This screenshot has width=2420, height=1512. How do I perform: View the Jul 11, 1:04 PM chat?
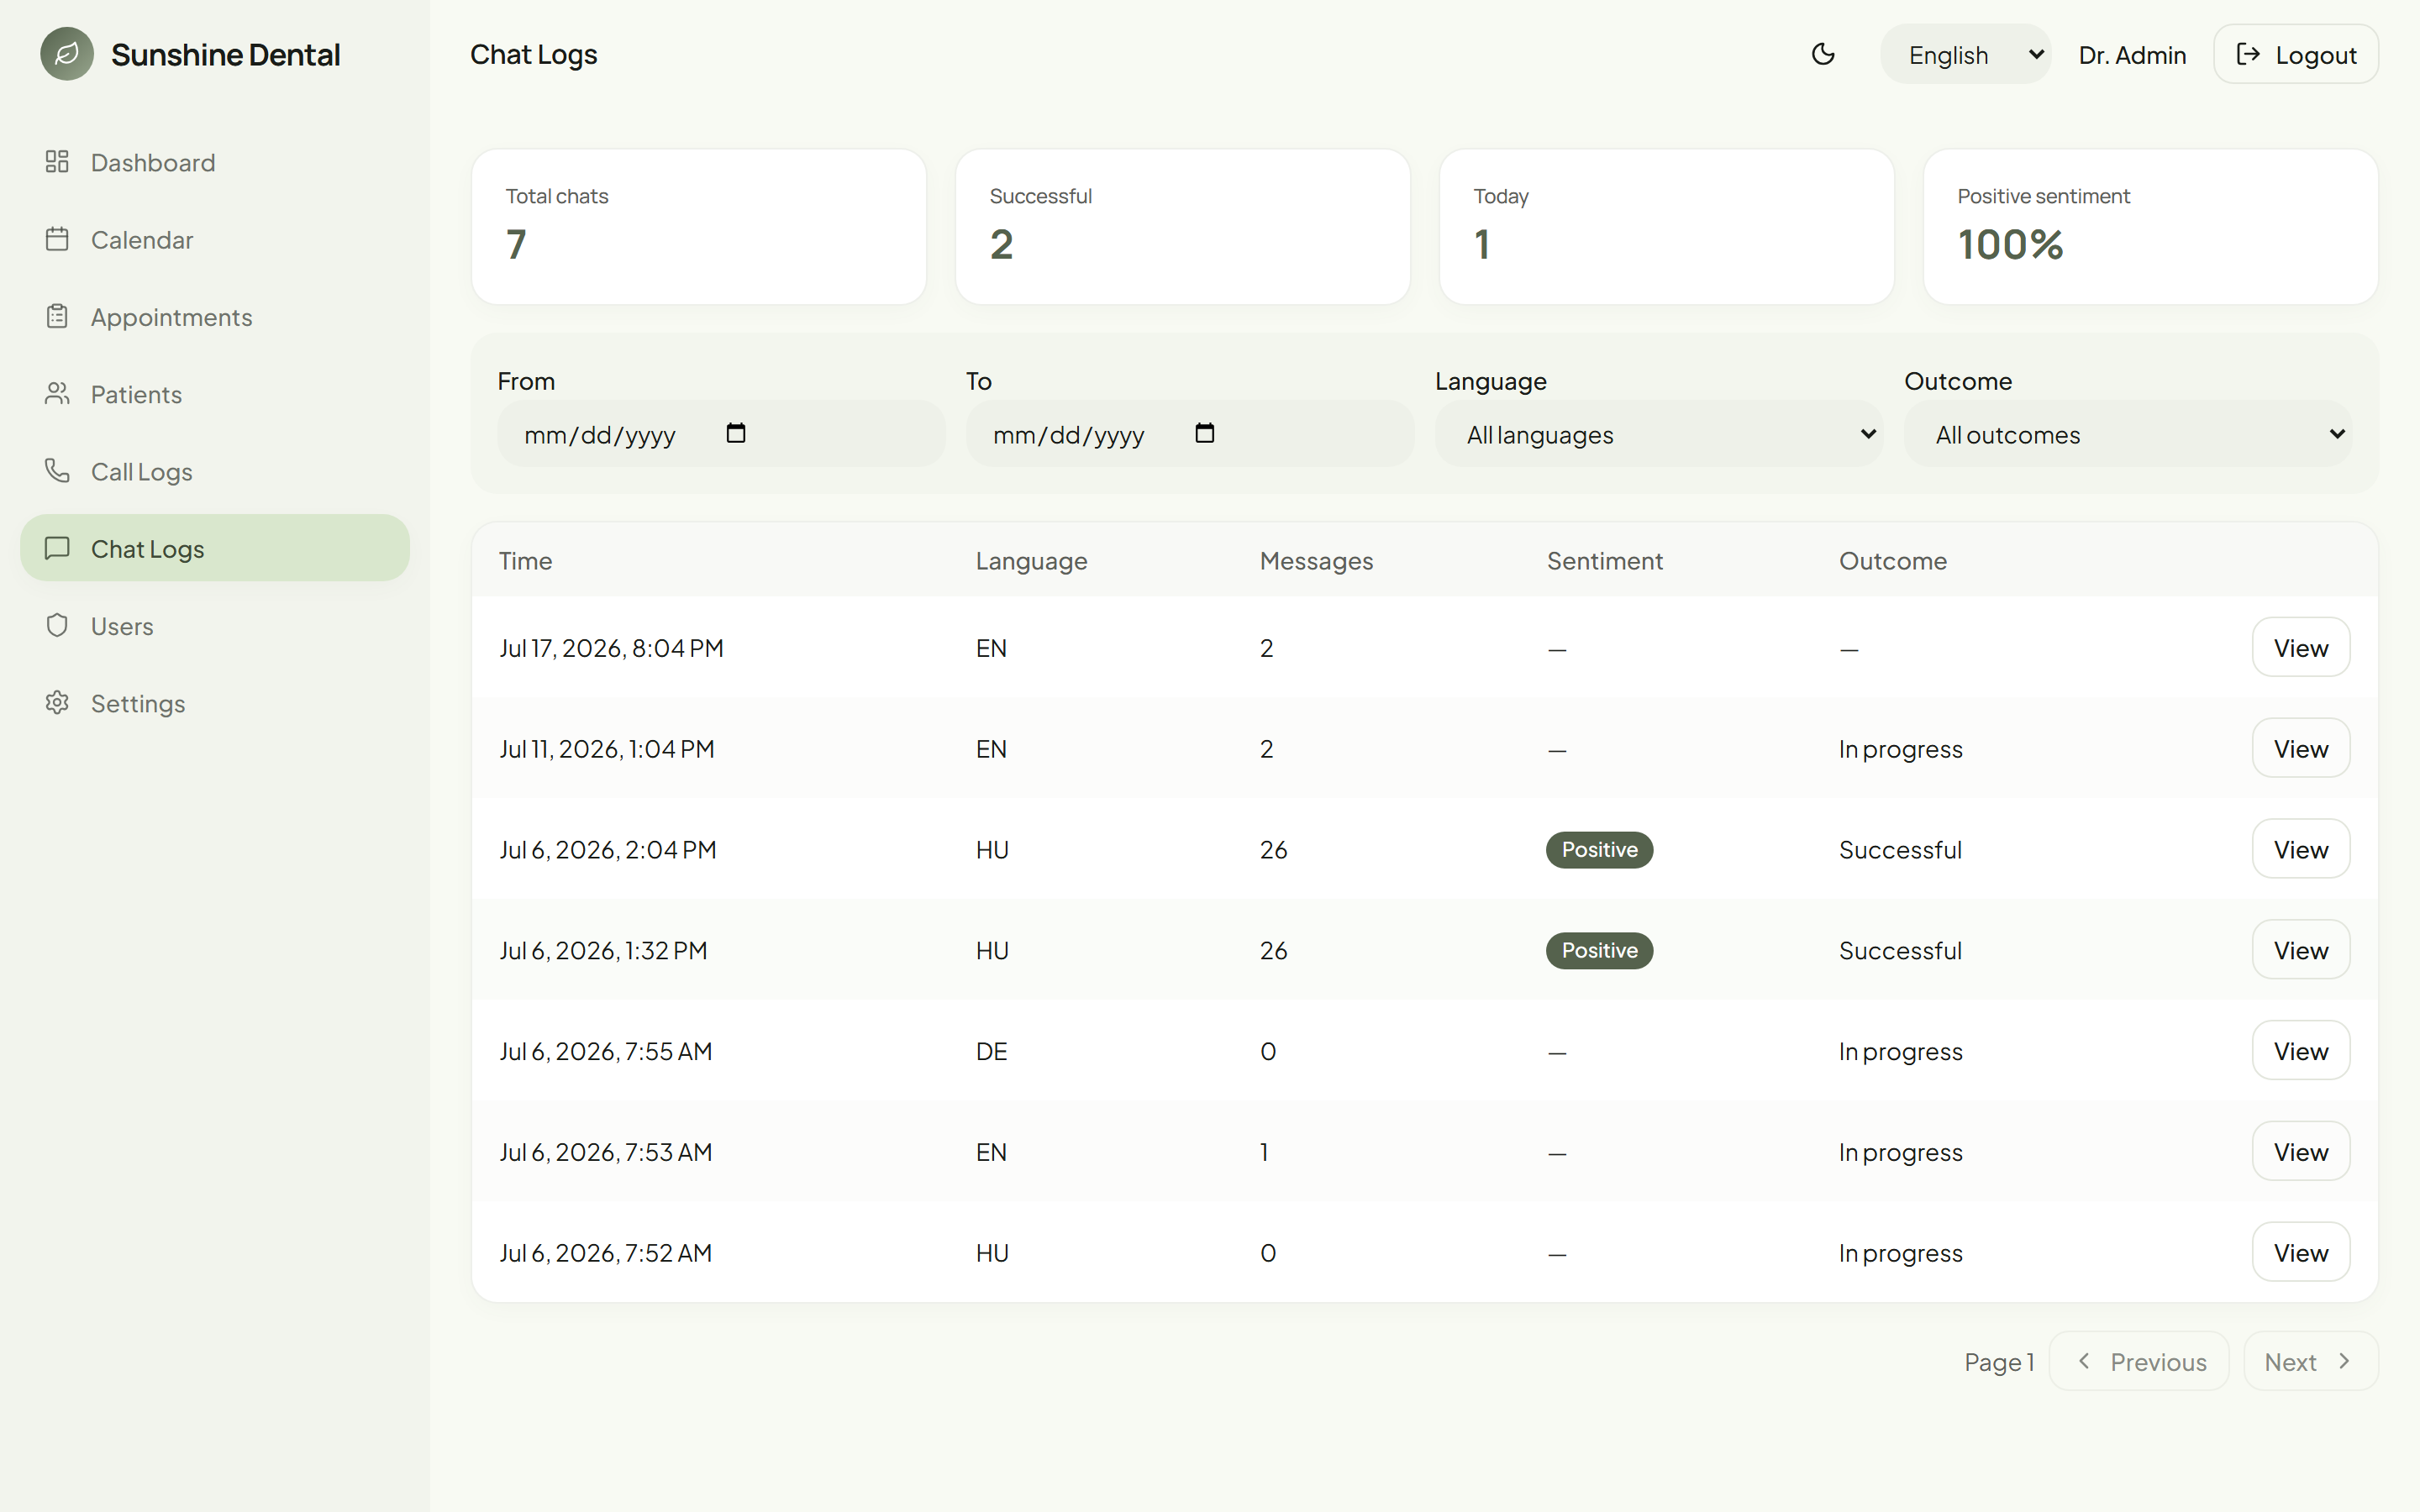(2301, 748)
